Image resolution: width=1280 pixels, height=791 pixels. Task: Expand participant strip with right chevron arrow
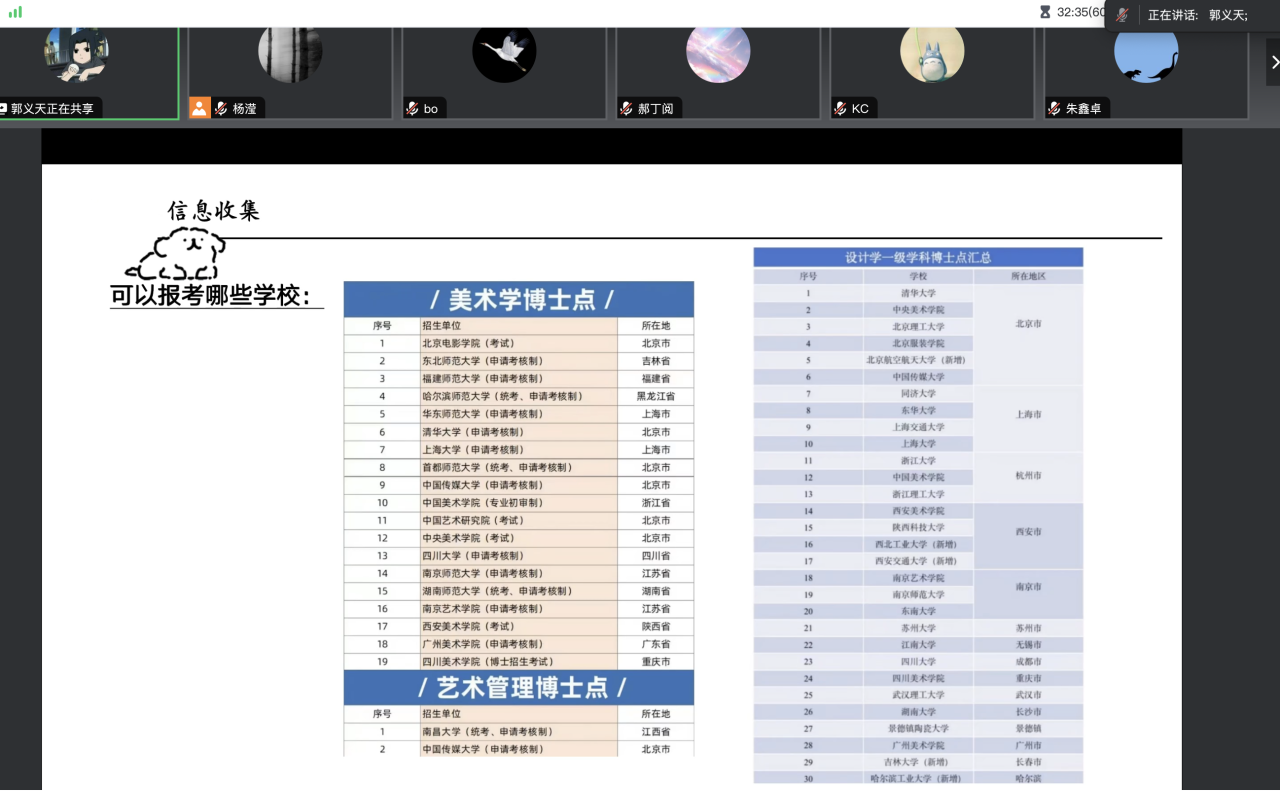(x=1274, y=62)
